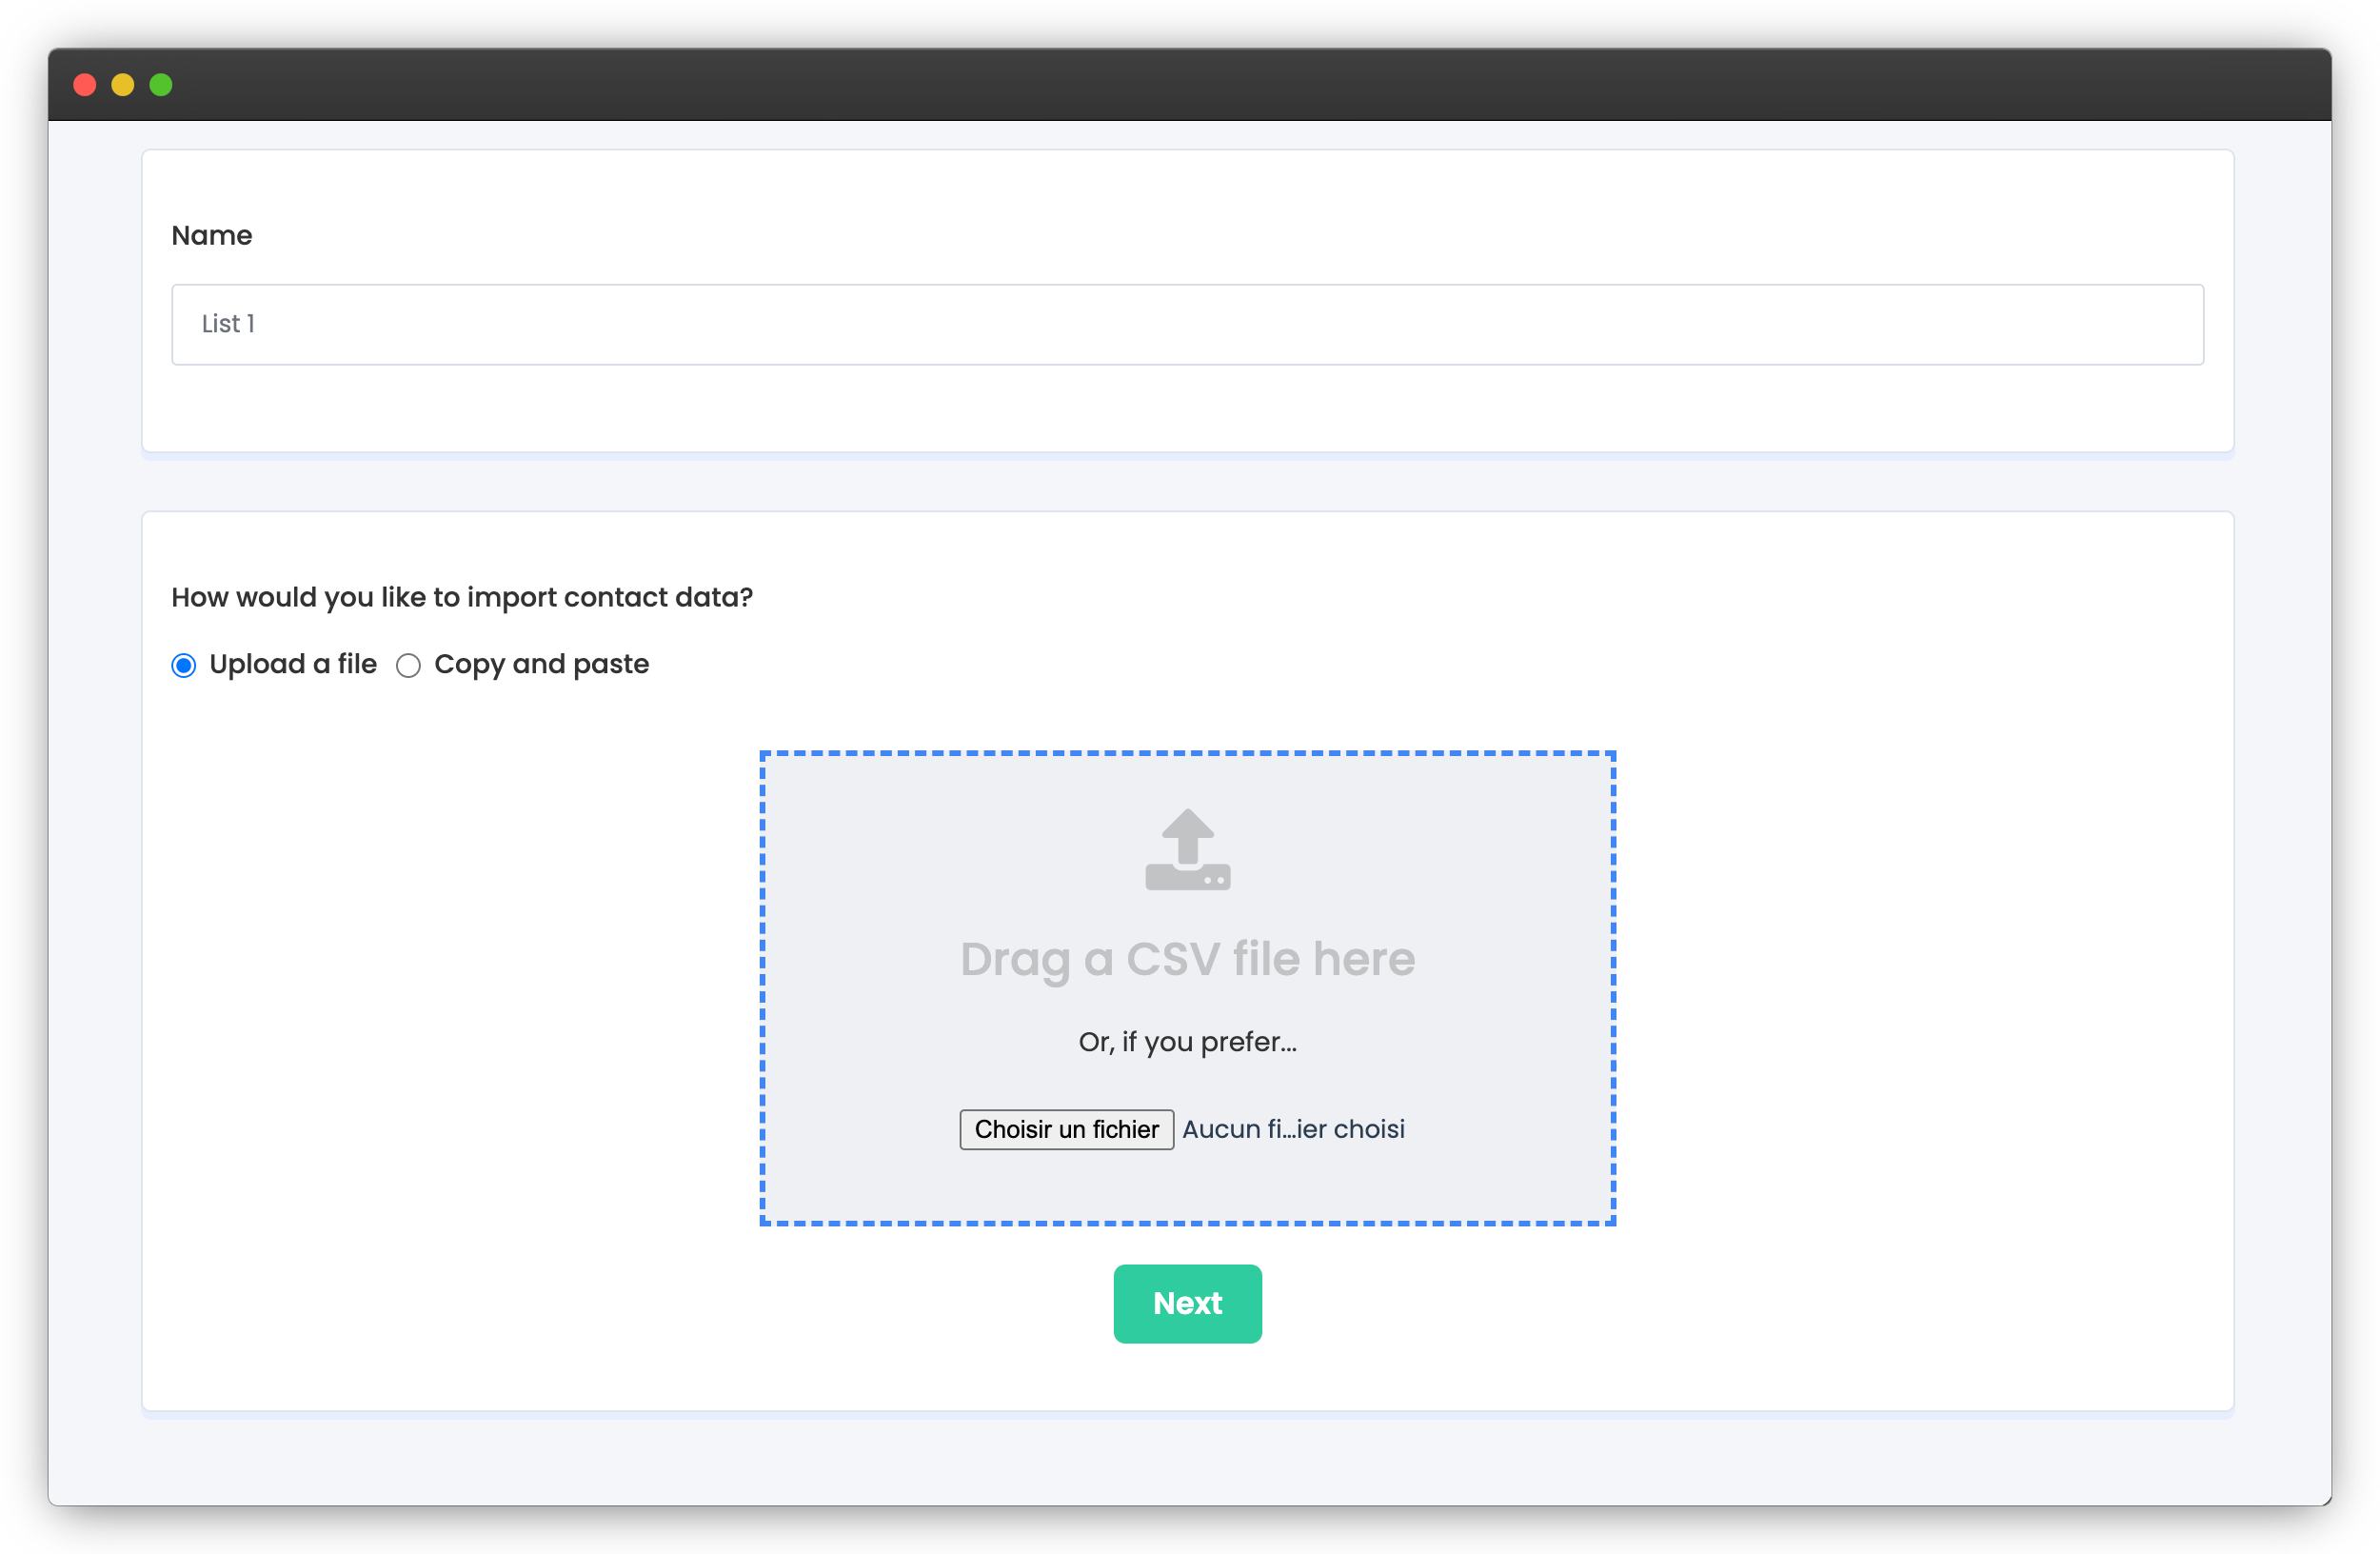2380x1554 pixels.
Task: Click the upload tray icon in drop zone
Action: [1187, 849]
